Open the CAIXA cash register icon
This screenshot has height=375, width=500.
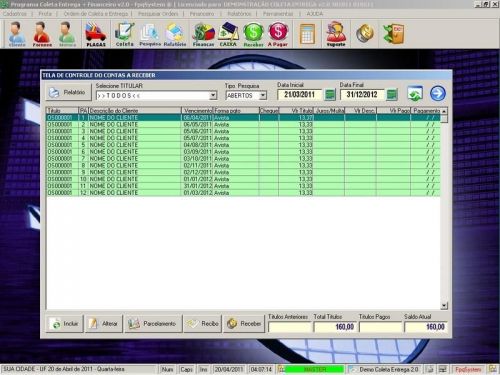point(228,34)
